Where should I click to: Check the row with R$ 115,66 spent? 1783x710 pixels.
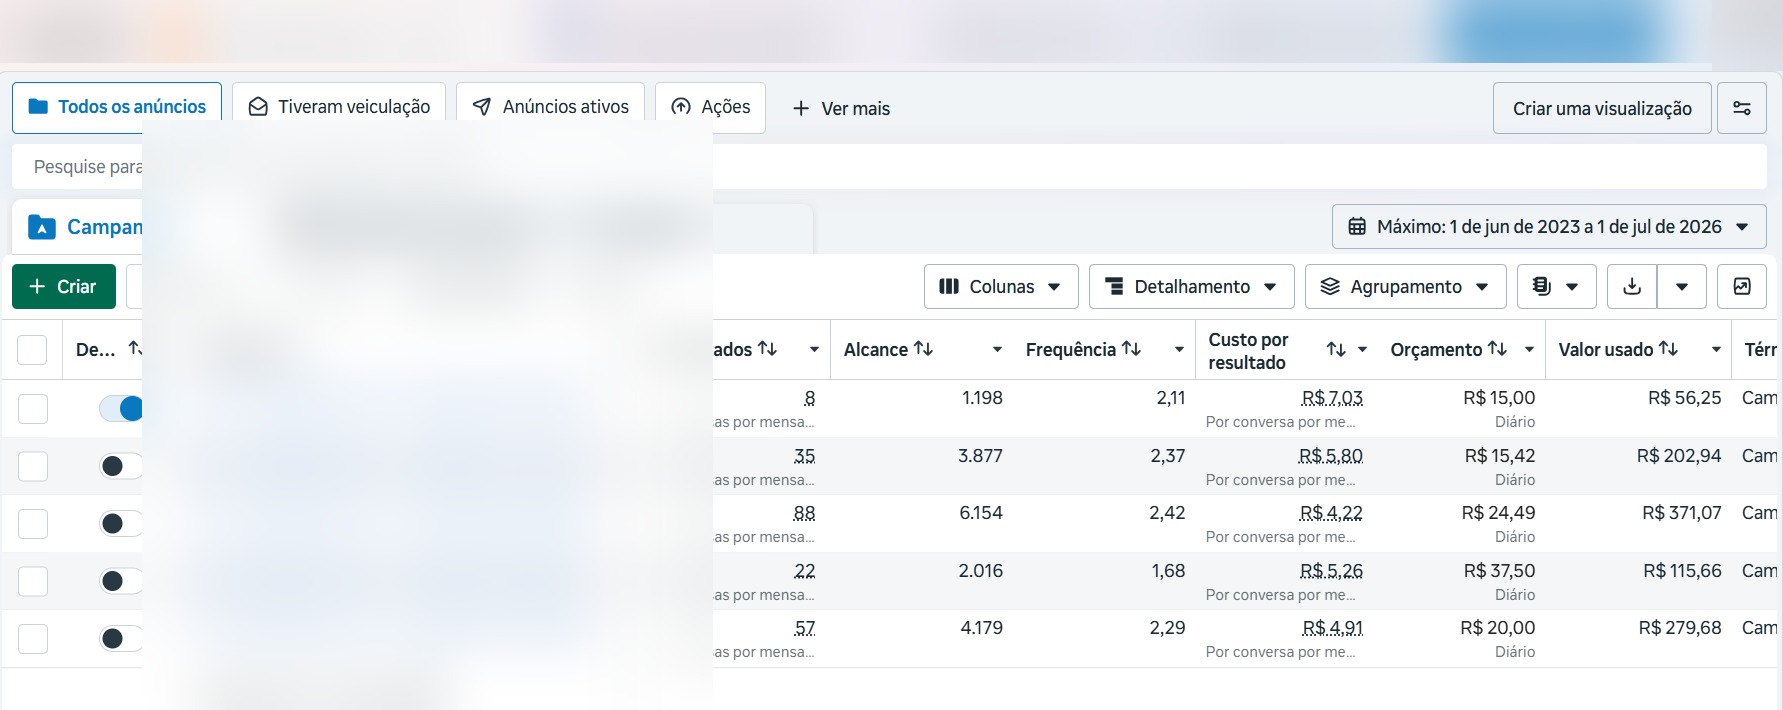(33, 581)
